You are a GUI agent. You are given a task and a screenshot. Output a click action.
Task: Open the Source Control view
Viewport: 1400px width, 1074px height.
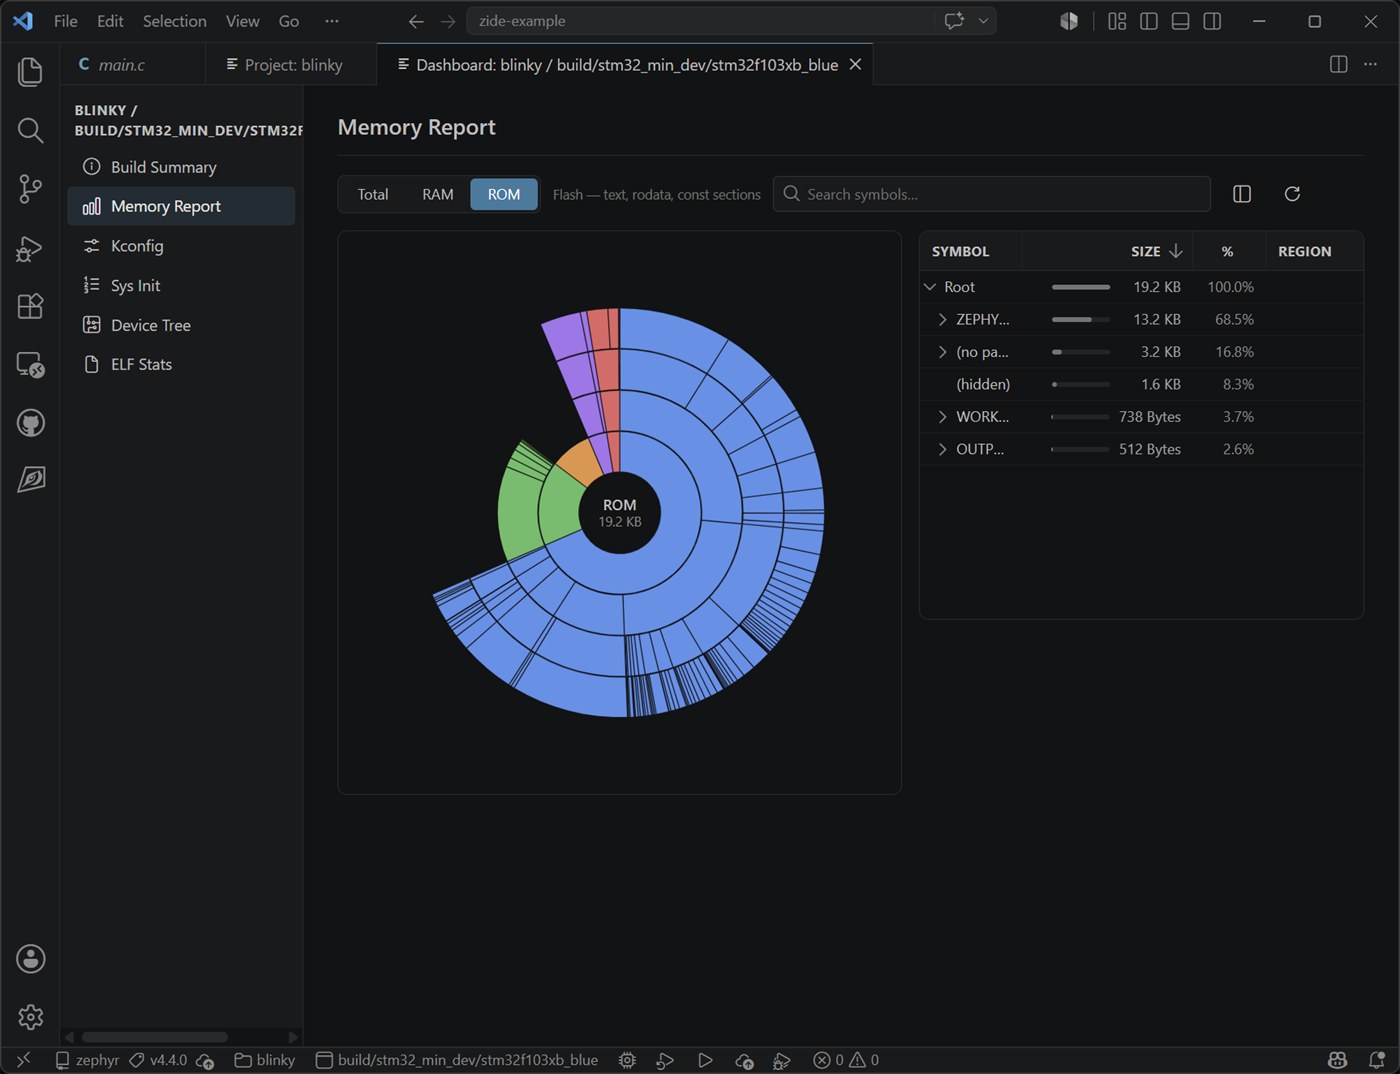point(30,188)
